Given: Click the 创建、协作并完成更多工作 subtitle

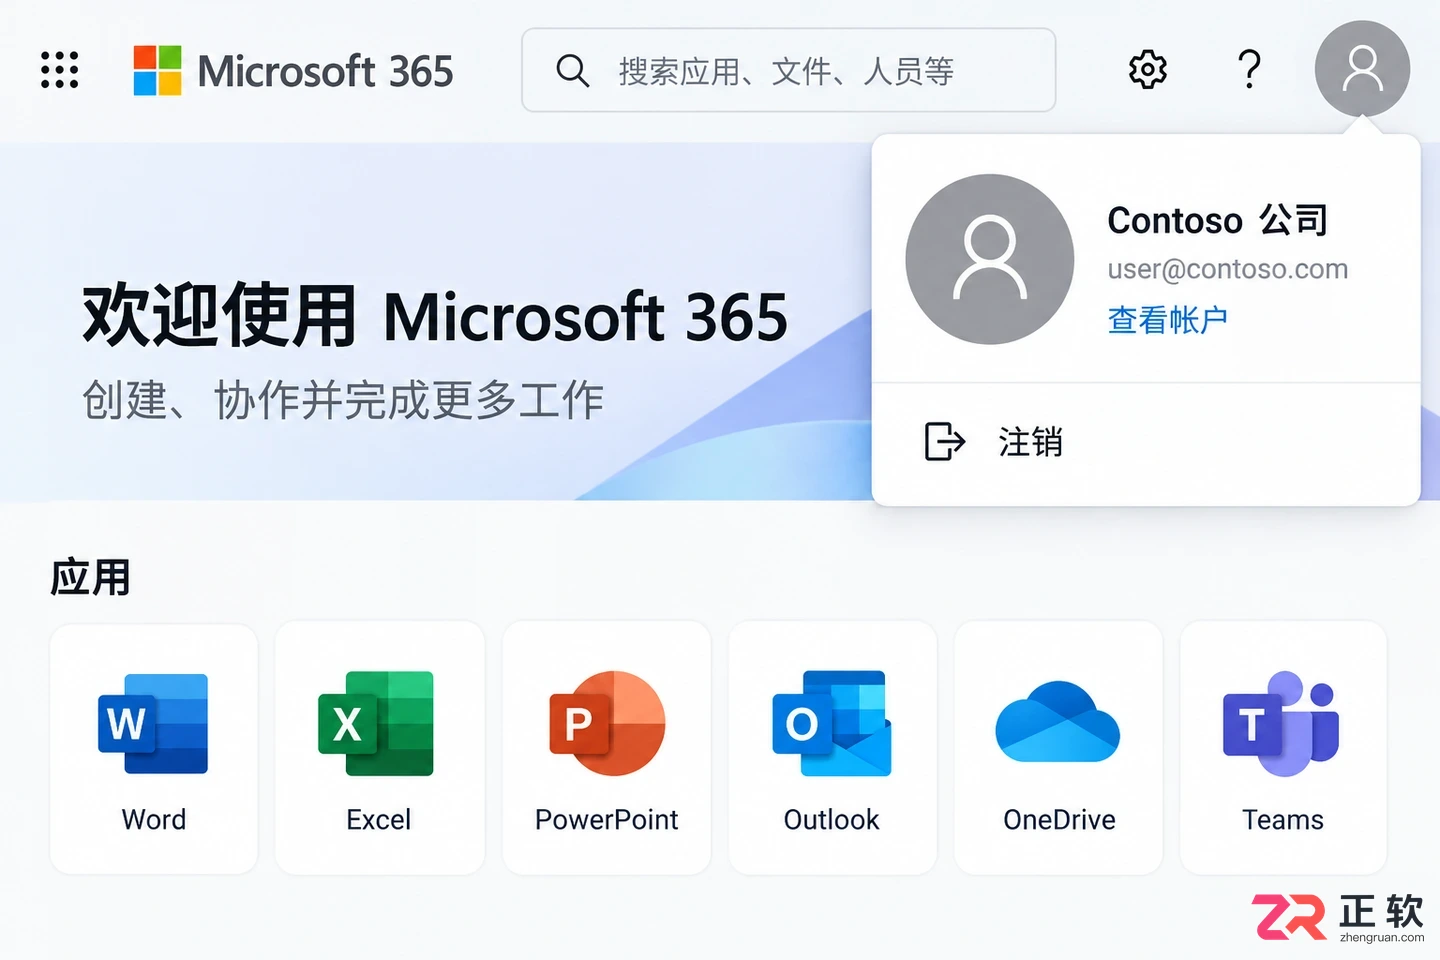Looking at the screenshot, I should coord(343,400).
